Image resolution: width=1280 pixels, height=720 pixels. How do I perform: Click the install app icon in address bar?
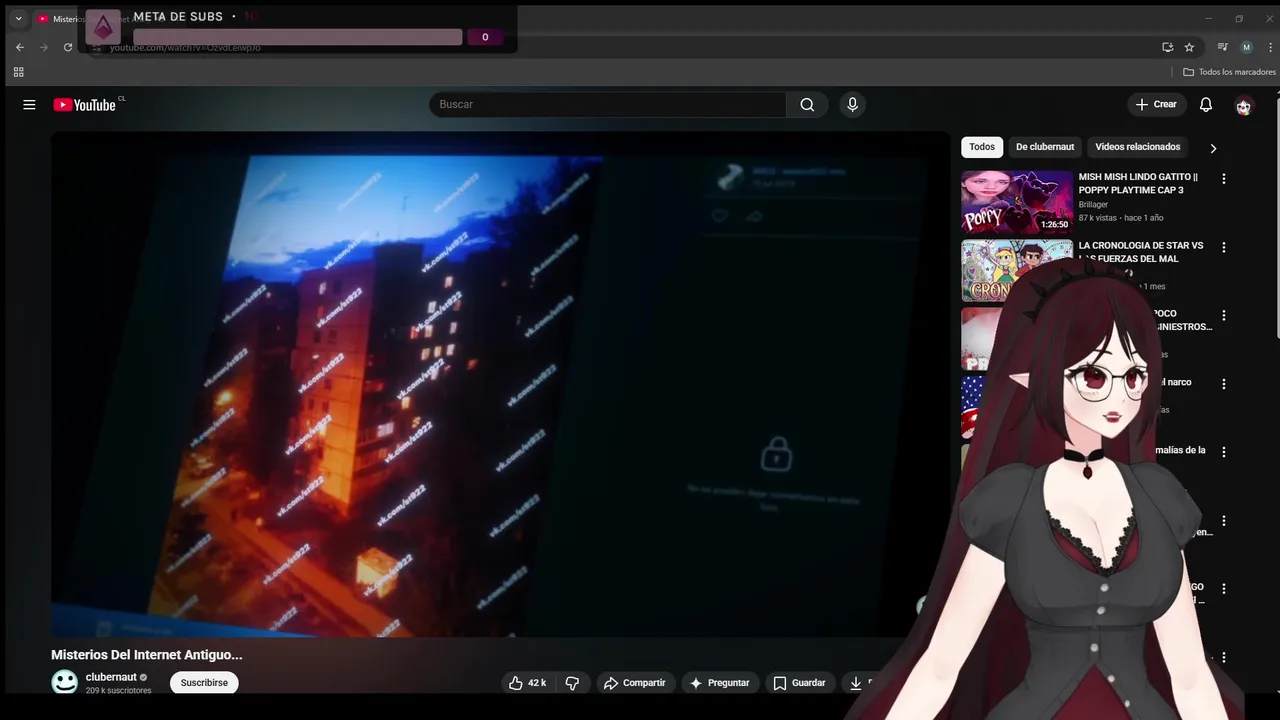click(1167, 47)
